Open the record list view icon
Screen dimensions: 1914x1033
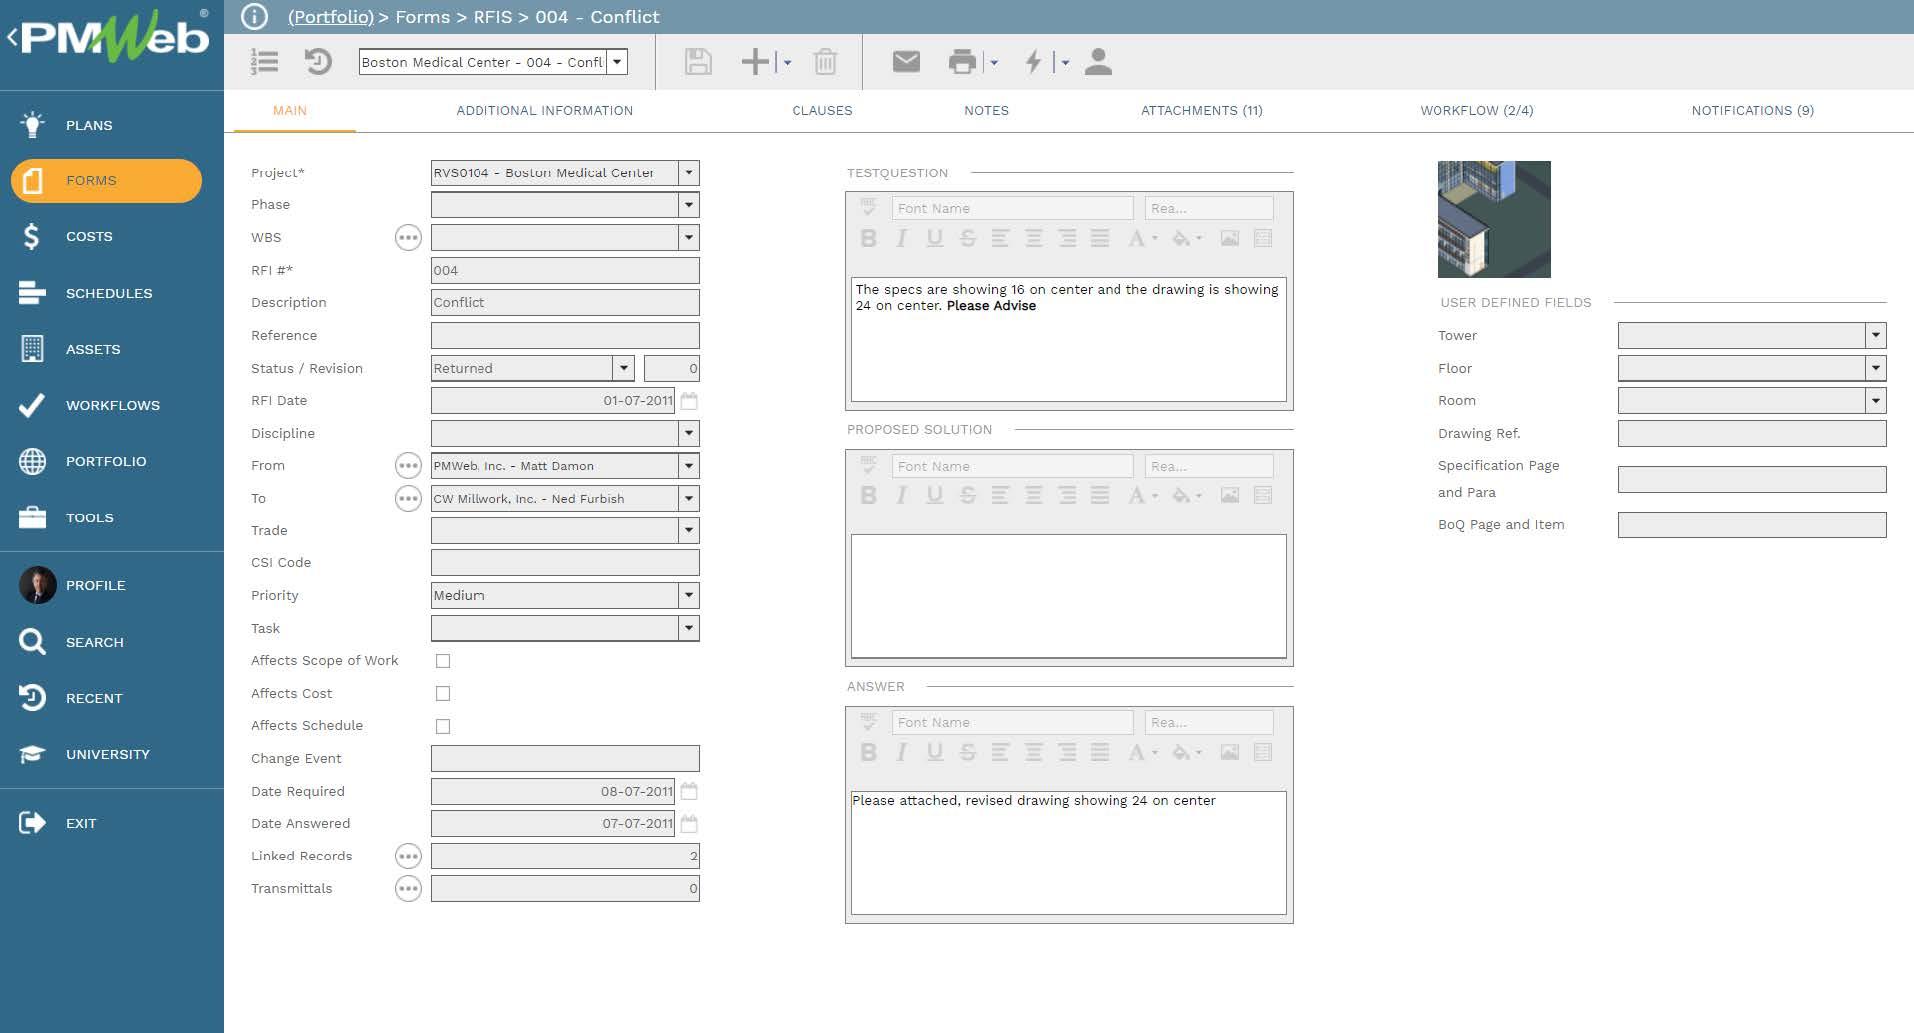[265, 62]
